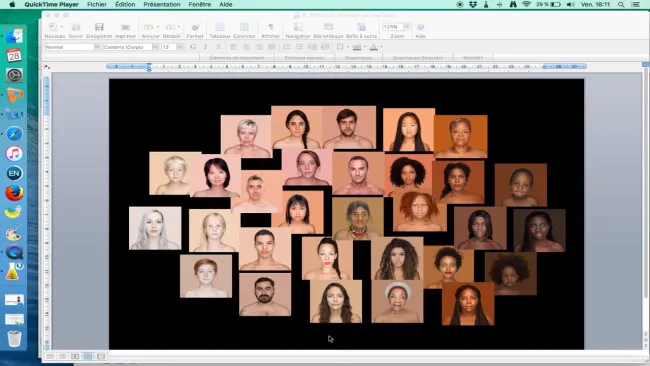This screenshot has width=650, height=366.
Task: Expand the Nouveau dropdown arrow
Action: (x=62, y=27)
